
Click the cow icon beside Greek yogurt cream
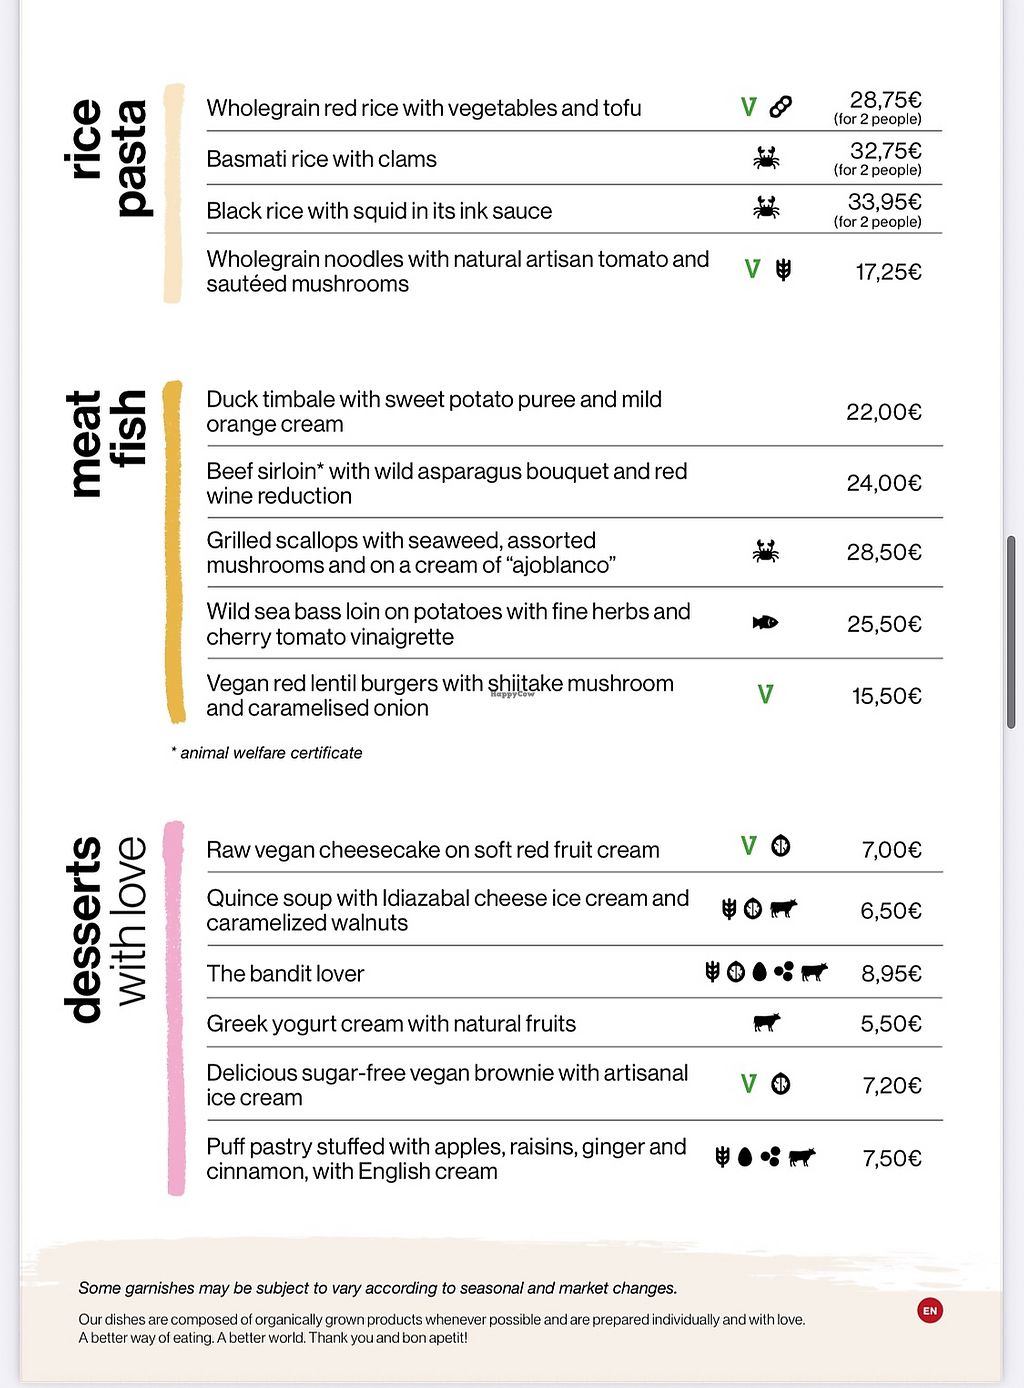767,1022
